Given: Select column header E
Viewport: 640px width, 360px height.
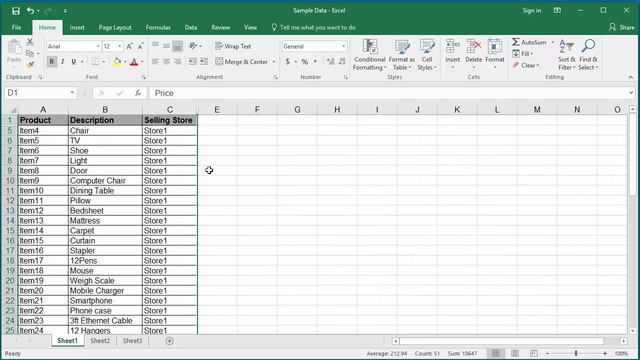Looking at the screenshot, I should 217,109.
